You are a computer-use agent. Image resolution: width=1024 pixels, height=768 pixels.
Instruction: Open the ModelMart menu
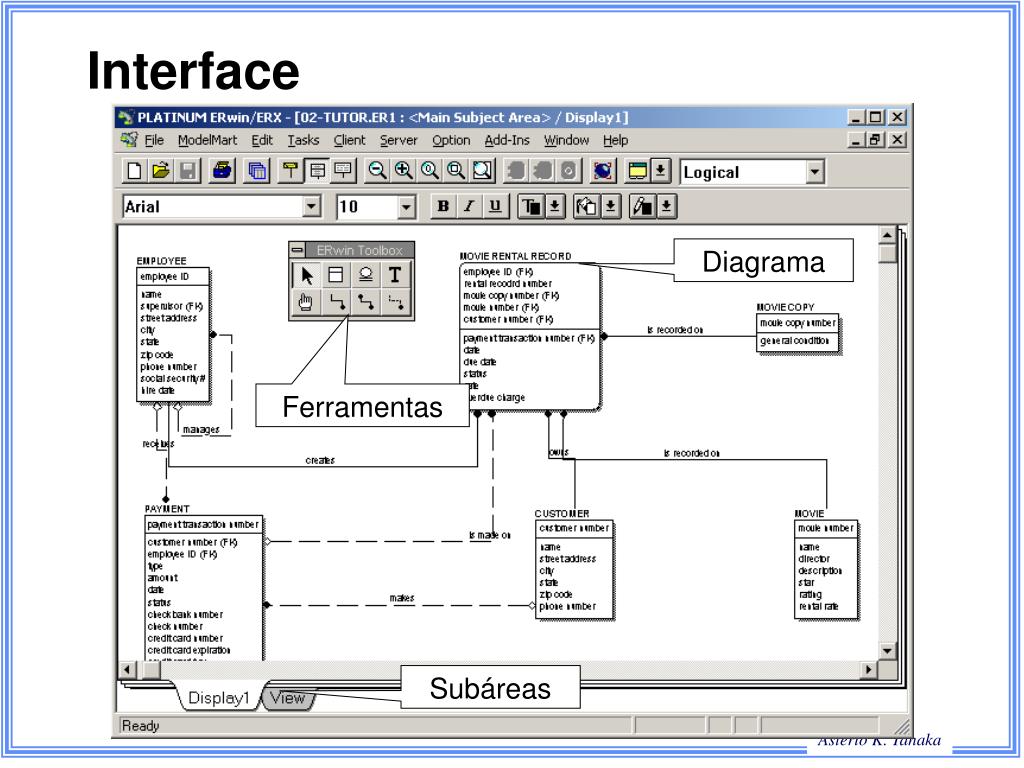tap(208, 140)
